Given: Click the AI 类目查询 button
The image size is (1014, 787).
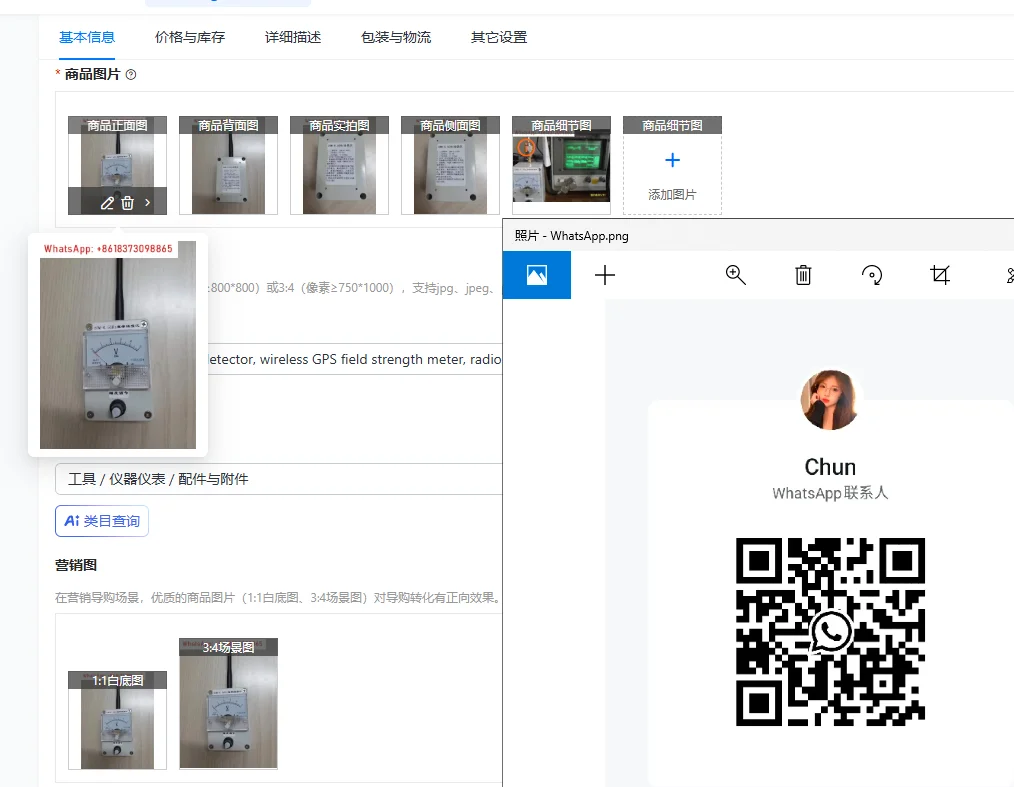Looking at the screenshot, I should [102, 521].
